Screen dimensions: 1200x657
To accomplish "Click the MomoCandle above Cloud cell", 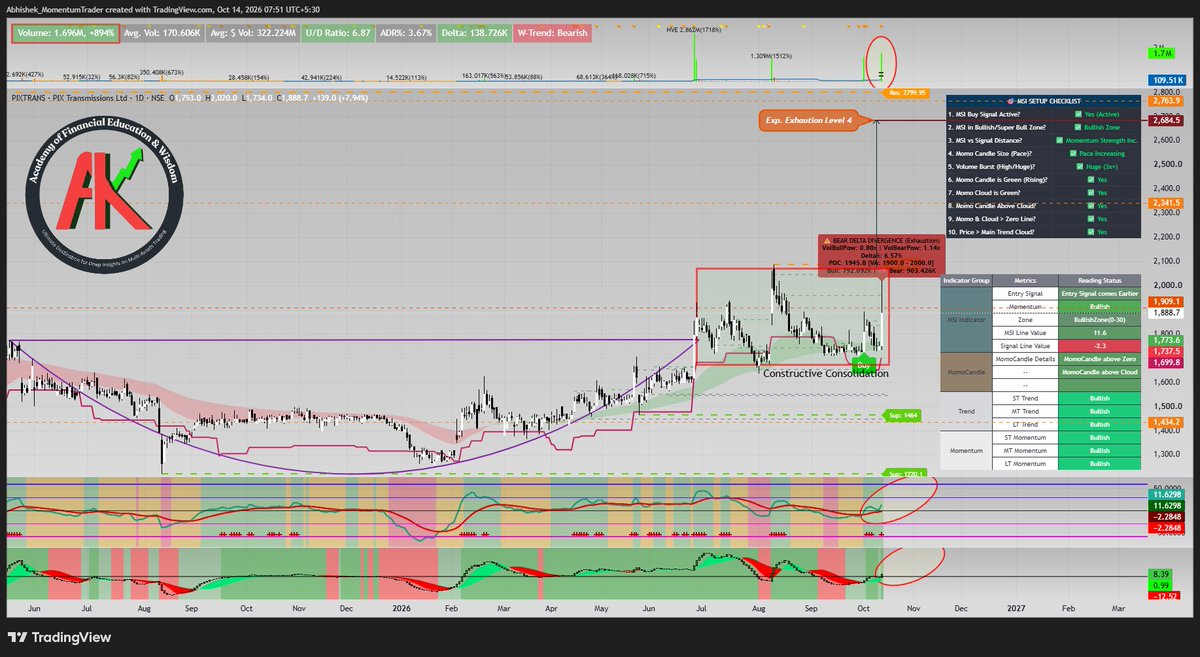I will (1099, 372).
